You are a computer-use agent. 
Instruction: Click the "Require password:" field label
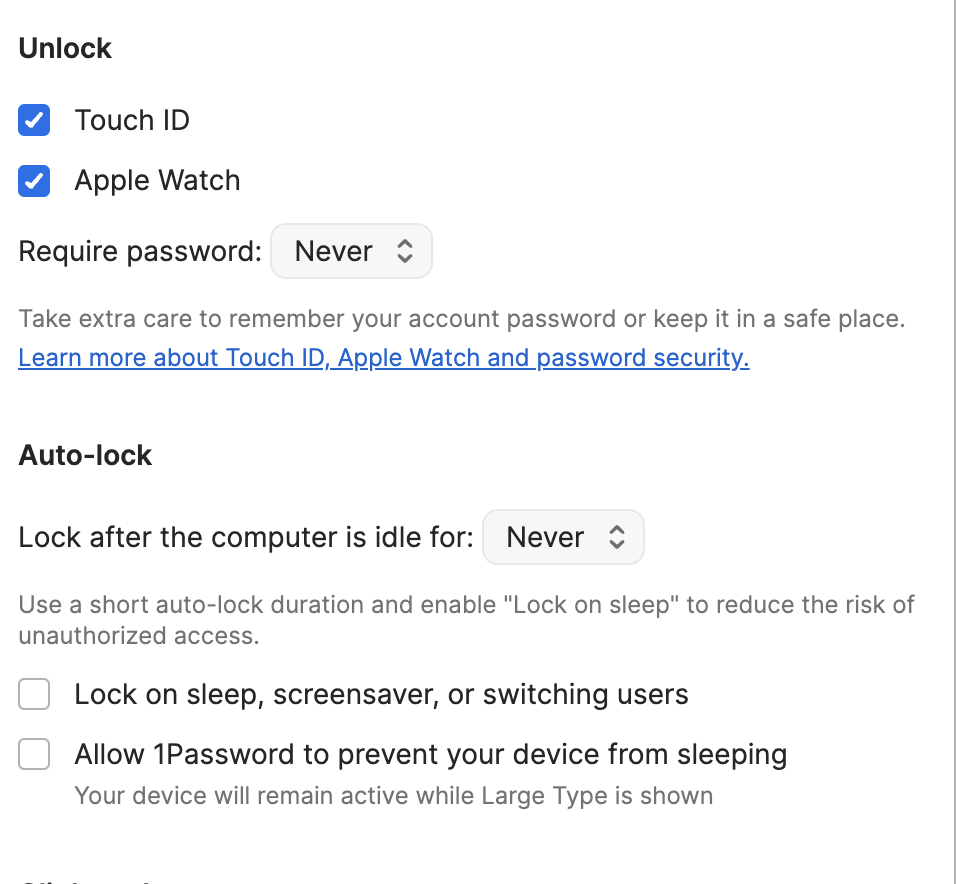click(140, 251)
